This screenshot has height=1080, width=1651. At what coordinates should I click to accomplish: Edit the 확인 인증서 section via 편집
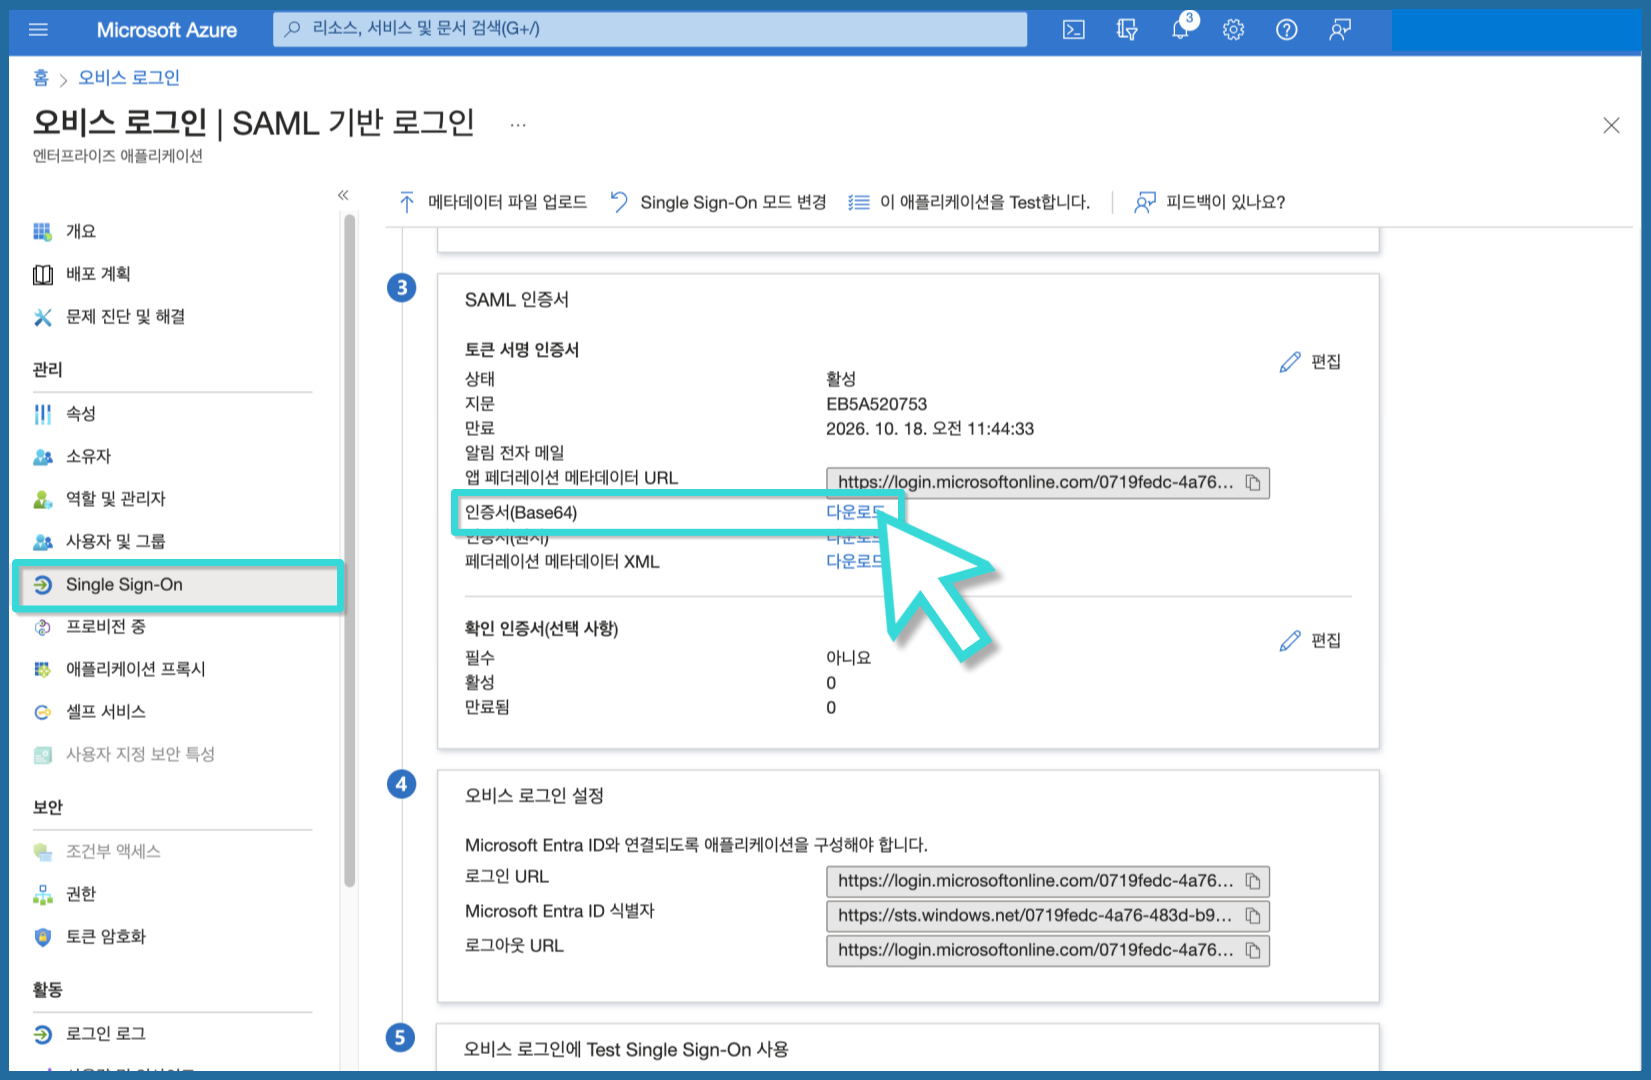pyautogui.click(x=1310, y=641)
